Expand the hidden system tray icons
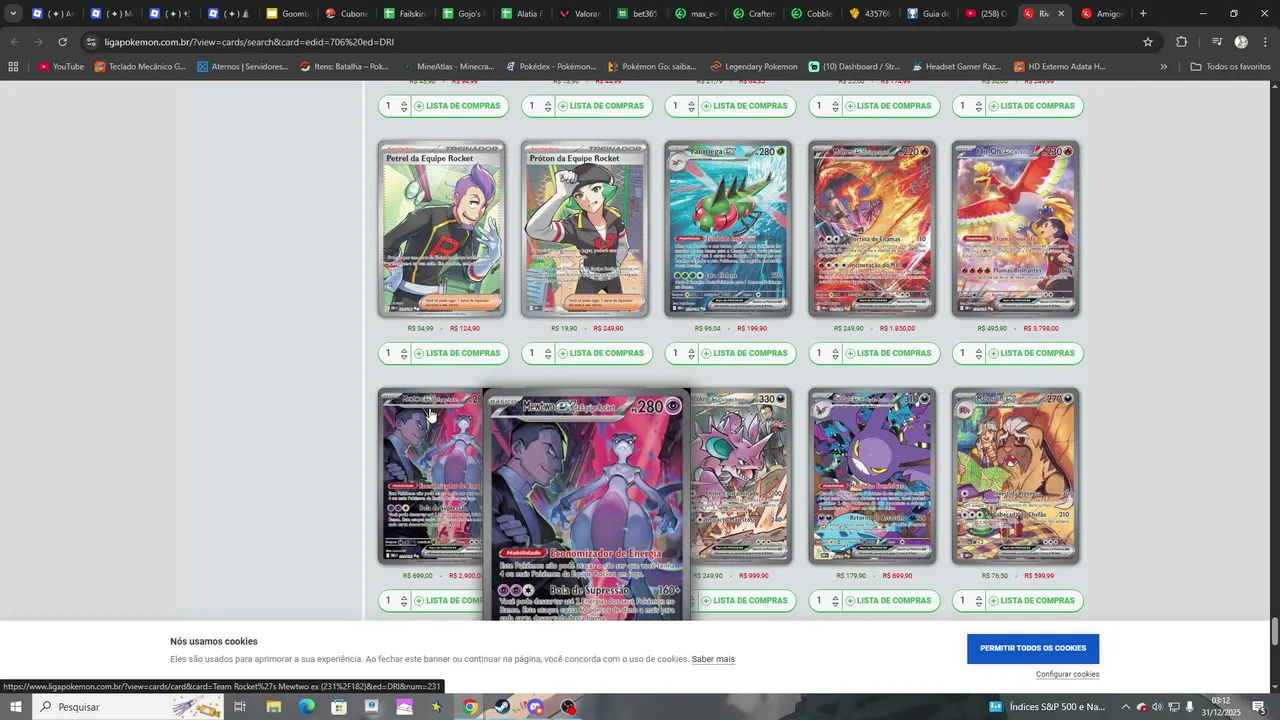This screenshot has width=1280, height=720. (x=1125, y=707)
